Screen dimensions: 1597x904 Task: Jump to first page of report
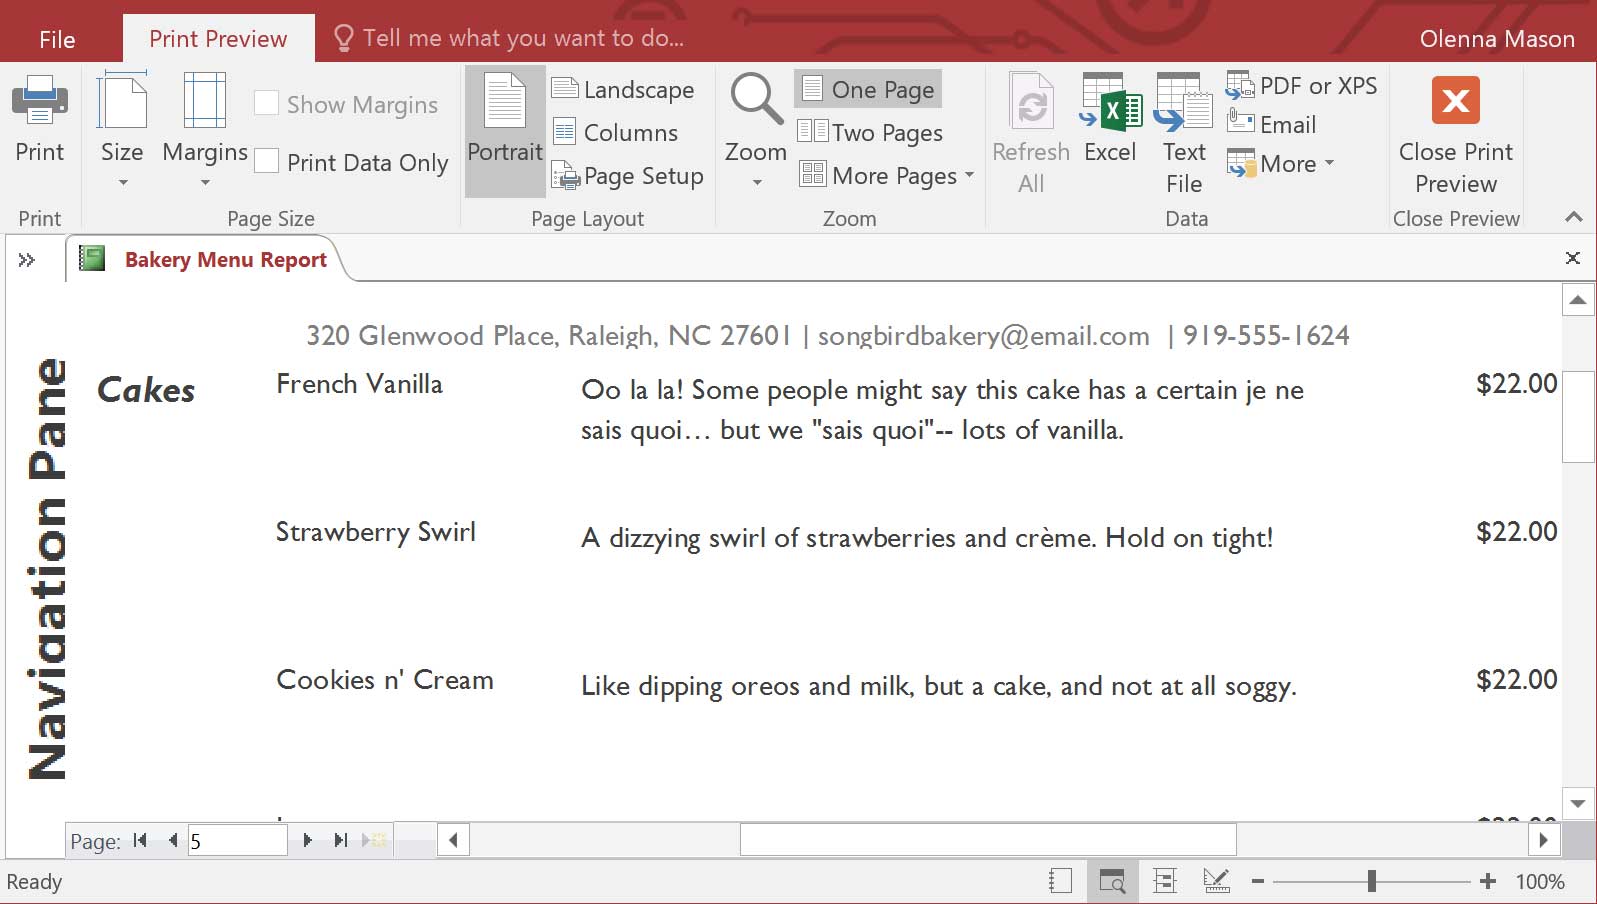pos(141,841)
